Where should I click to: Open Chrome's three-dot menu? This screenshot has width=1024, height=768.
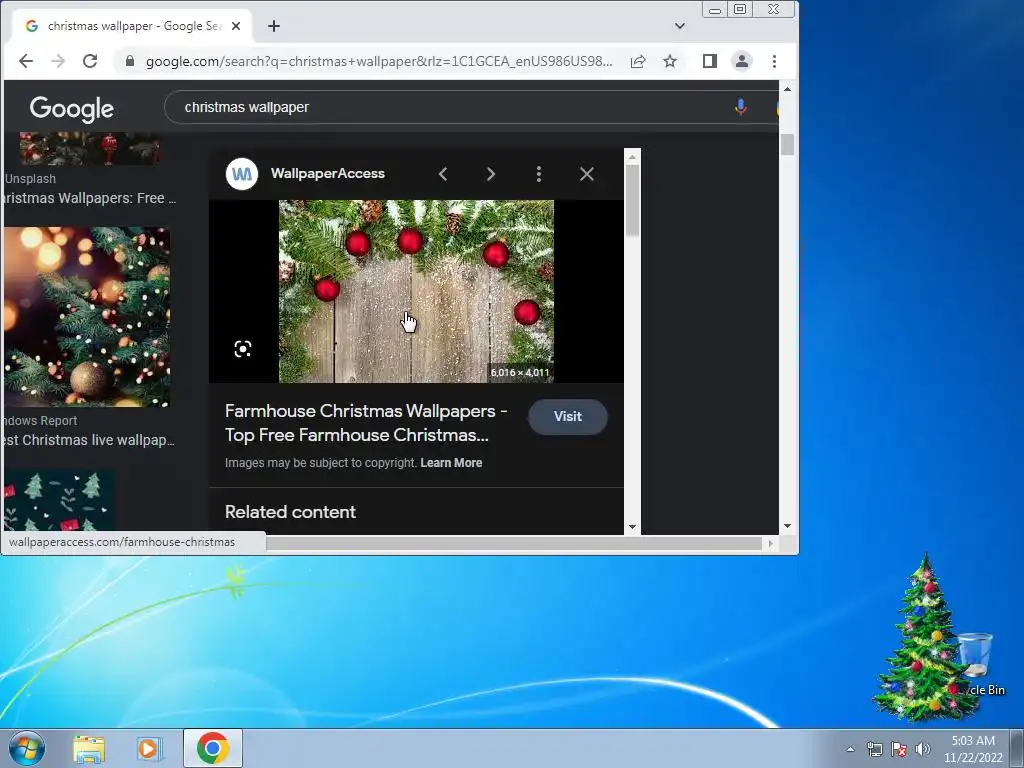[x=775, y=61]
